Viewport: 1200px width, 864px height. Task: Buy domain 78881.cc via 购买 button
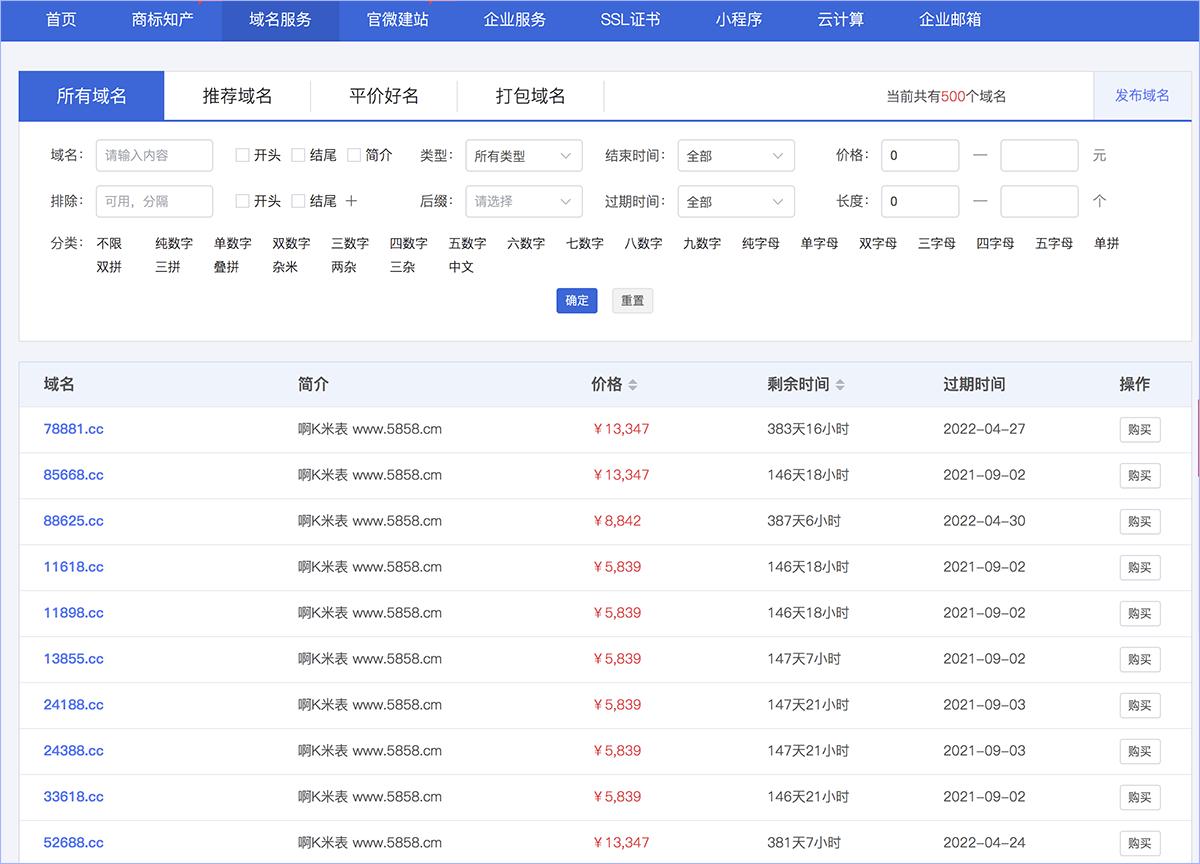click(1140, 429)
